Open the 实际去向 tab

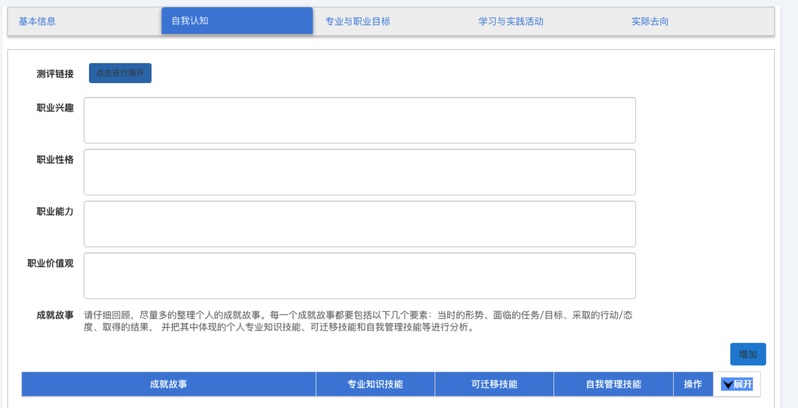(x=650, y=21)
